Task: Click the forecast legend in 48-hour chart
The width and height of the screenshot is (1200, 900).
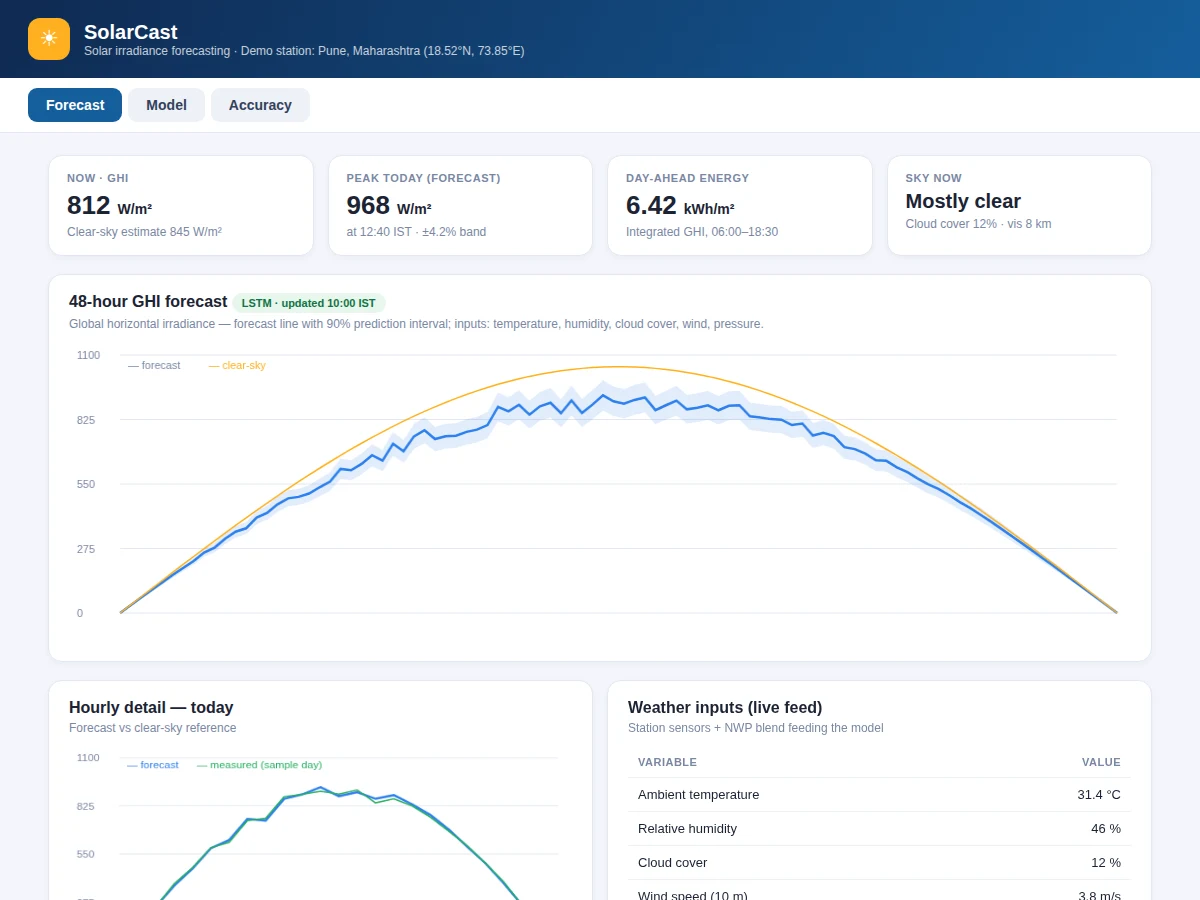Action: point(154,366)
